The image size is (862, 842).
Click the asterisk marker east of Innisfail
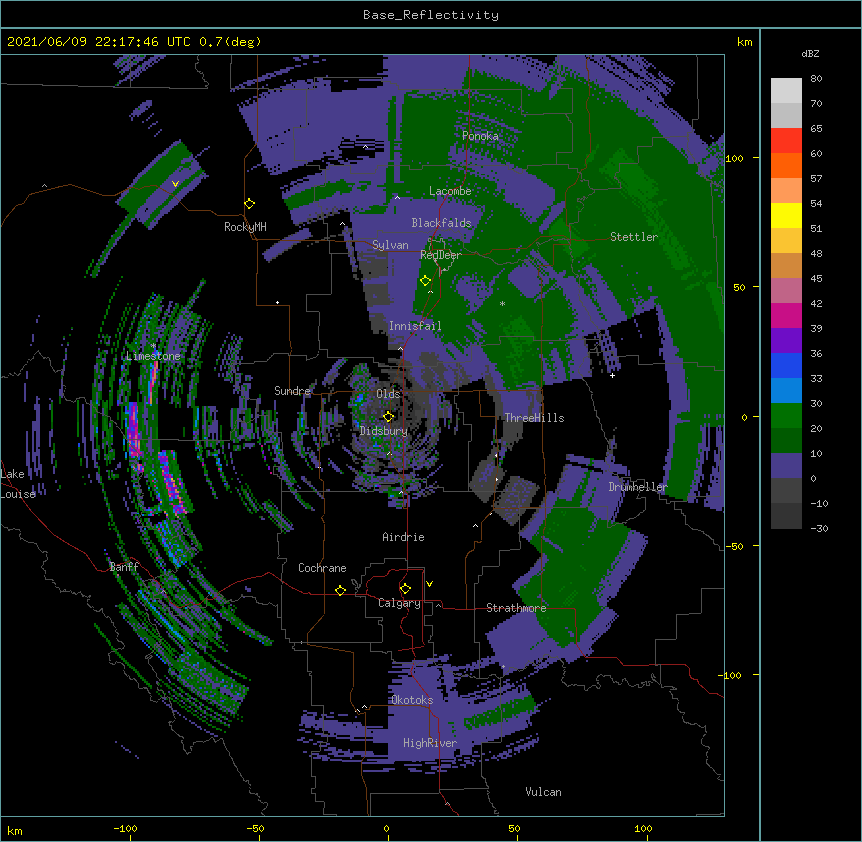[x=502, y=304]
